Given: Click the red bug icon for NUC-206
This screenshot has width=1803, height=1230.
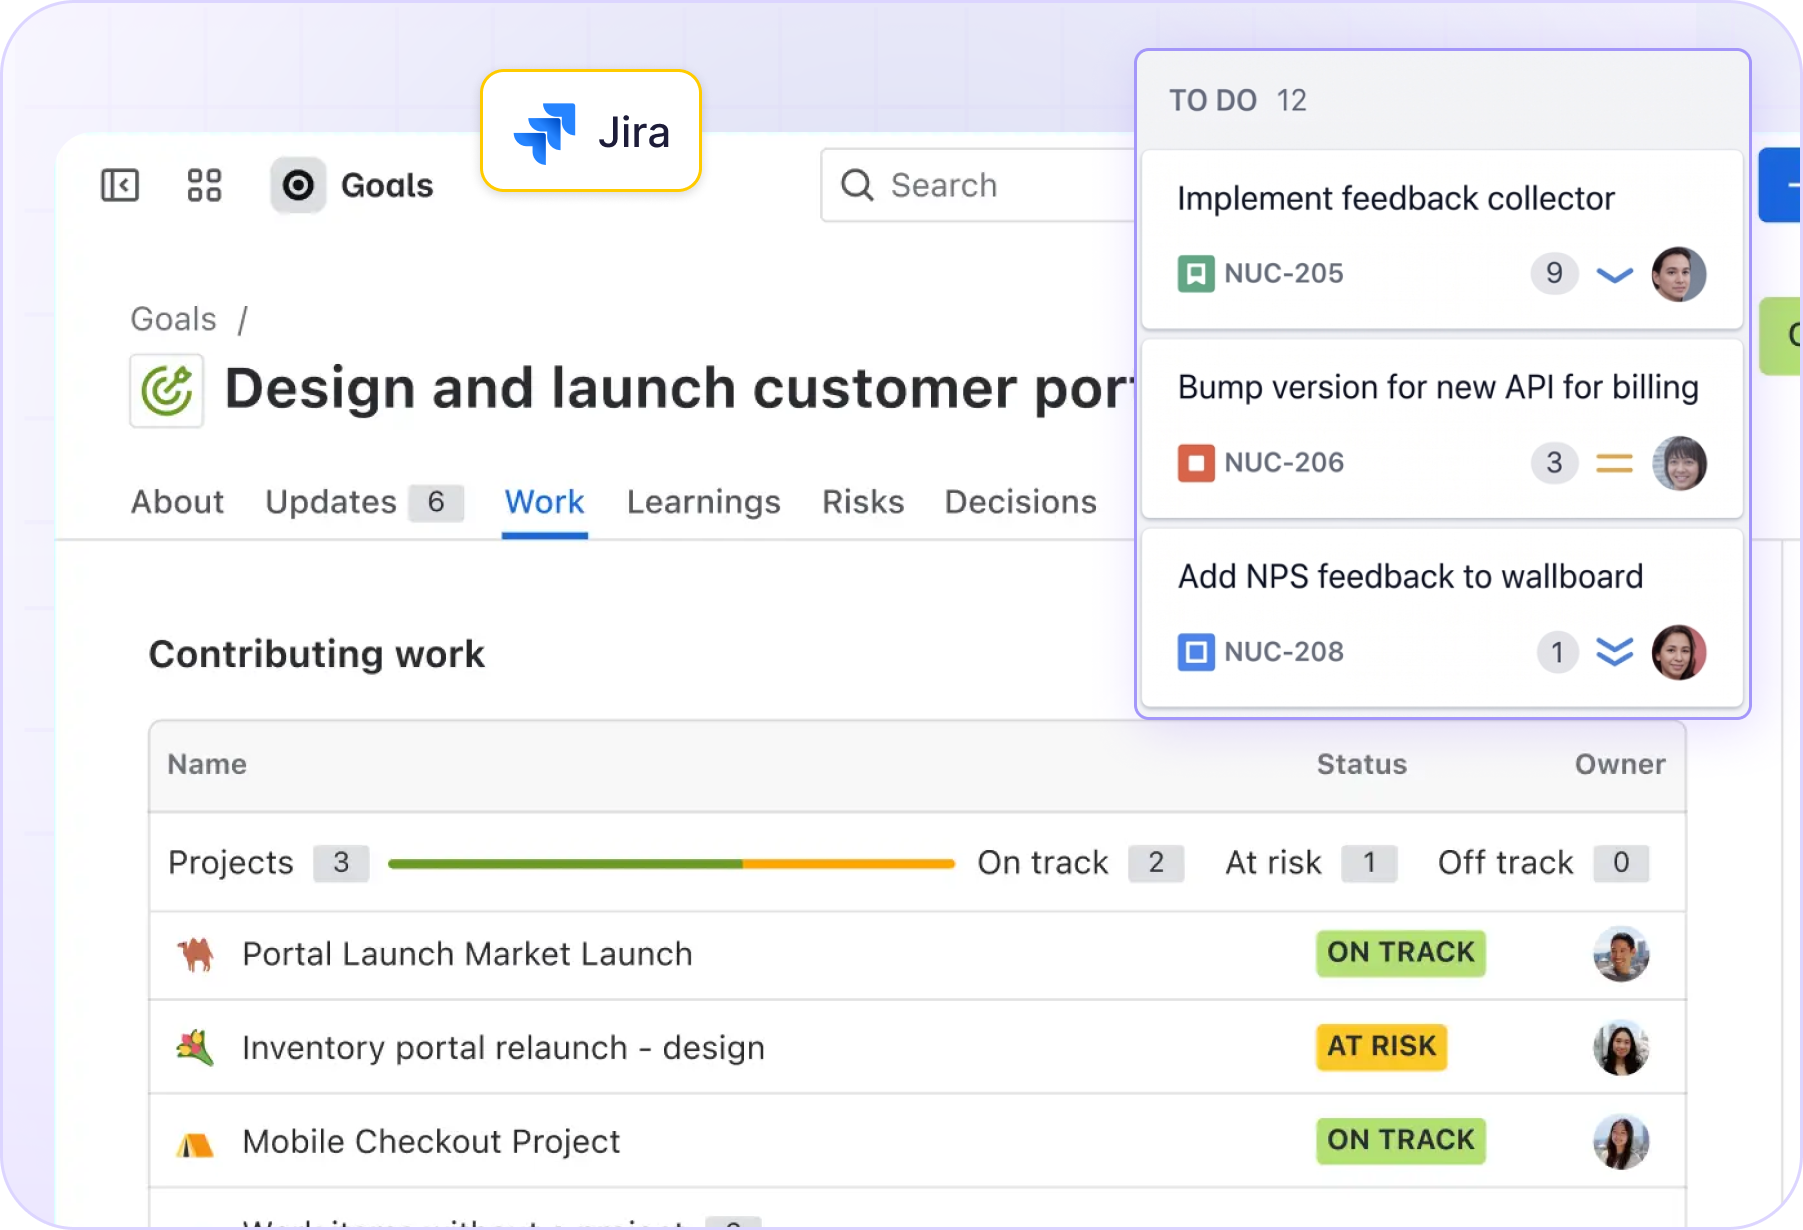Looking at the screenshot, I should click(x=1196, y=462).
